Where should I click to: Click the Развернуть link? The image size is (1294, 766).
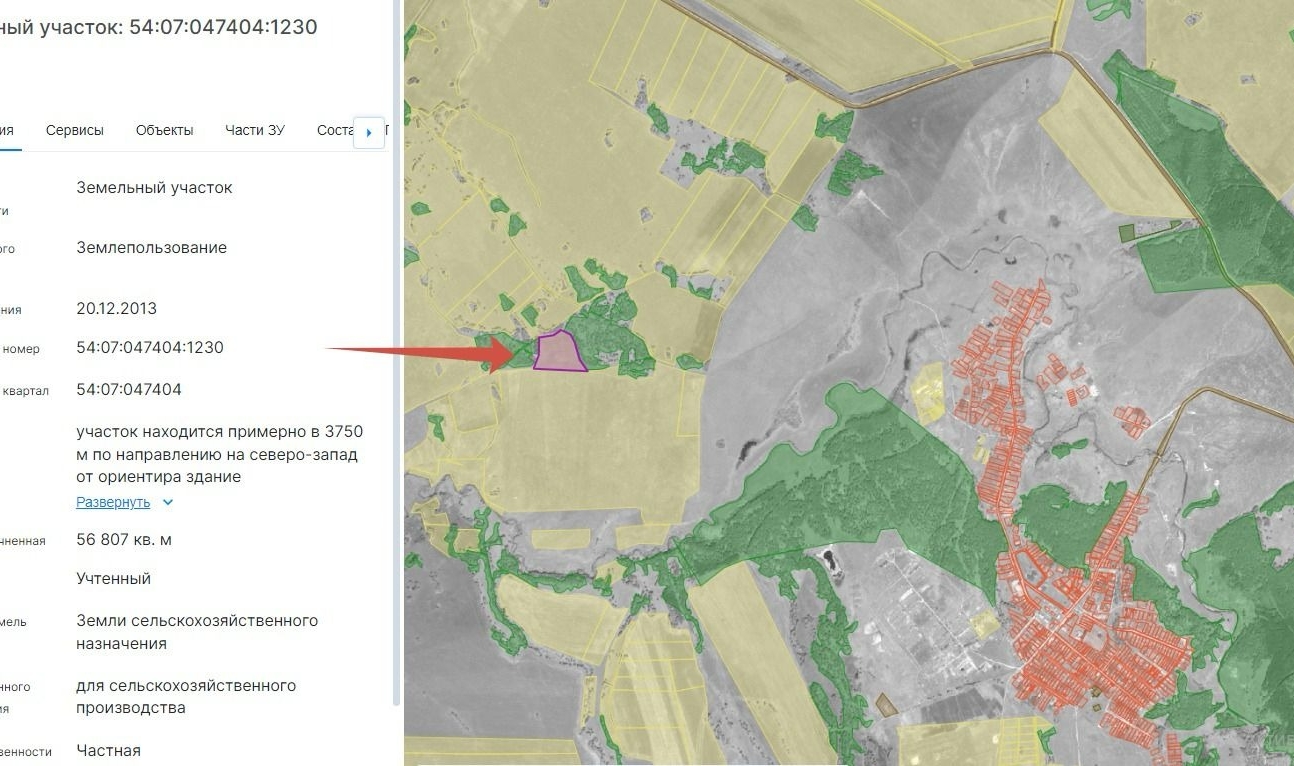click(x=113, y=502)
